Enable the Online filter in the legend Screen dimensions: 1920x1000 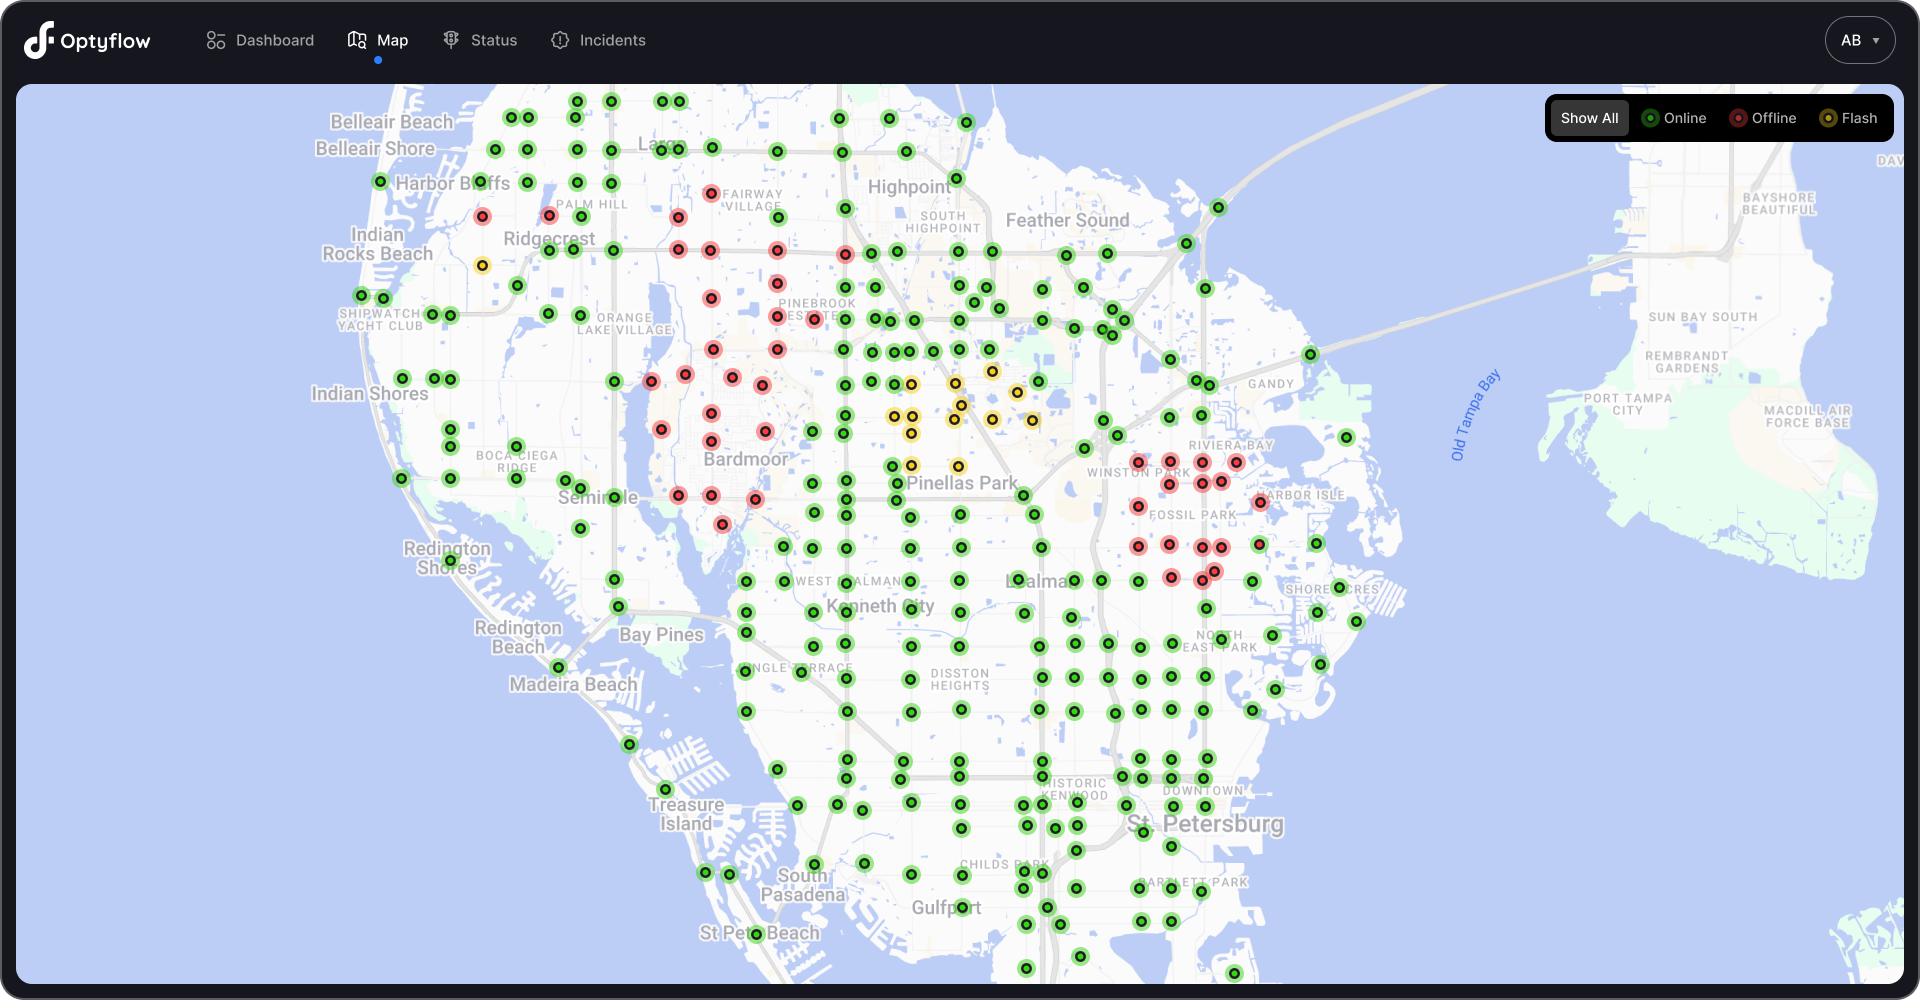1675,118
